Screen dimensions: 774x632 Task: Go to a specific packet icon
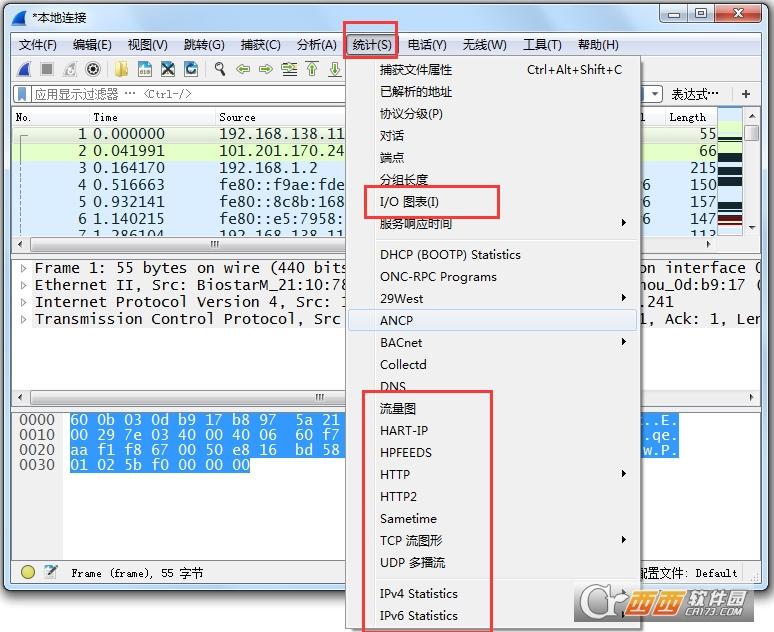click(289, 69)
